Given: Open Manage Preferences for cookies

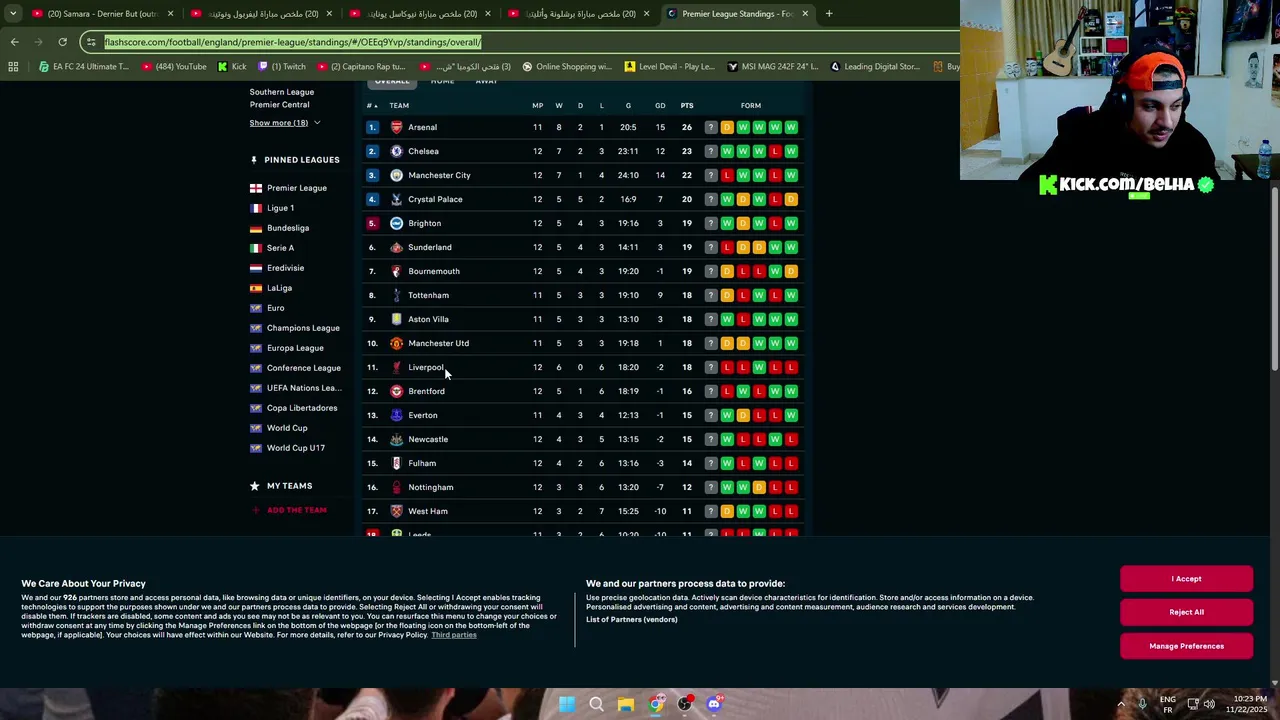Looking at the screenshot, I should (1187, 646).
